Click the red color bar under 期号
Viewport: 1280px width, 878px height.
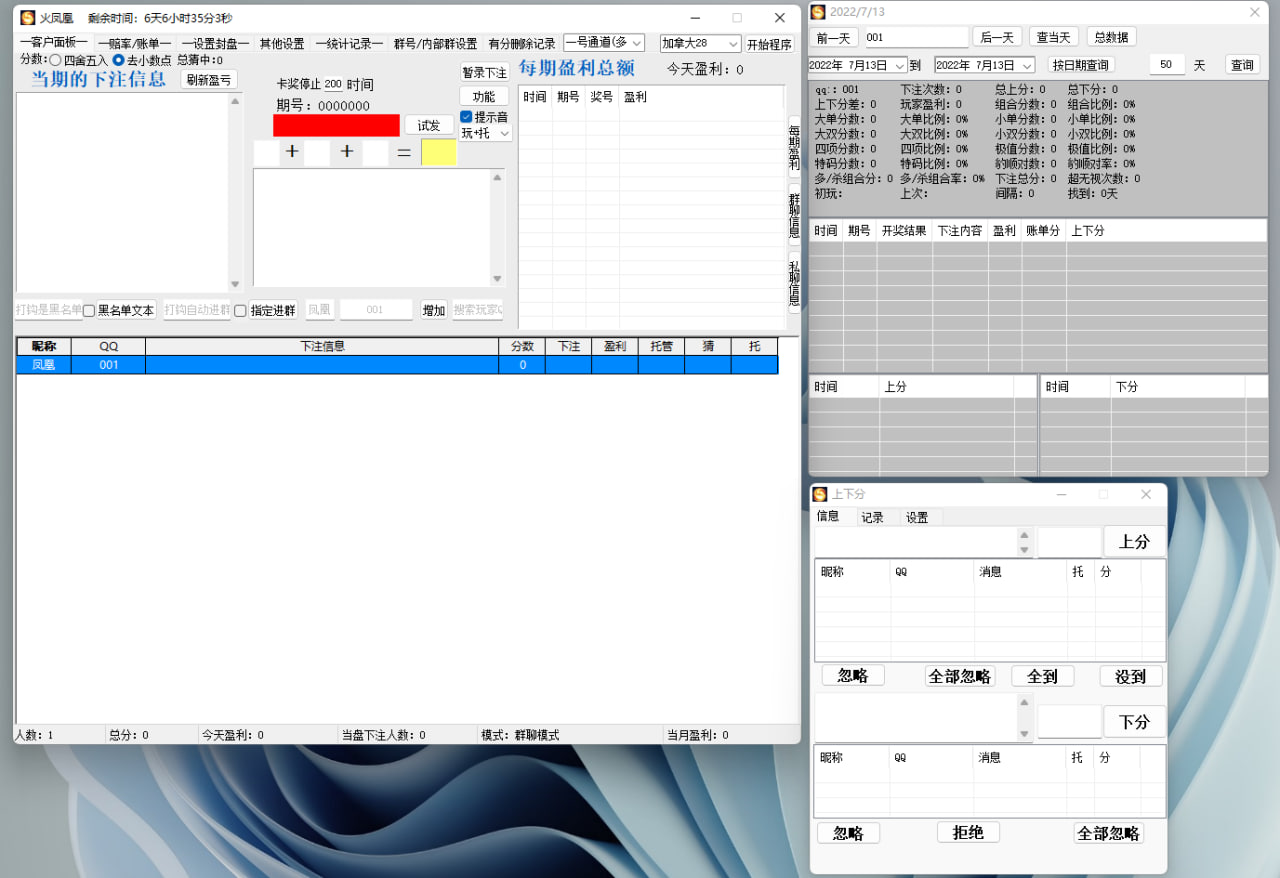(x=336, y=126)
